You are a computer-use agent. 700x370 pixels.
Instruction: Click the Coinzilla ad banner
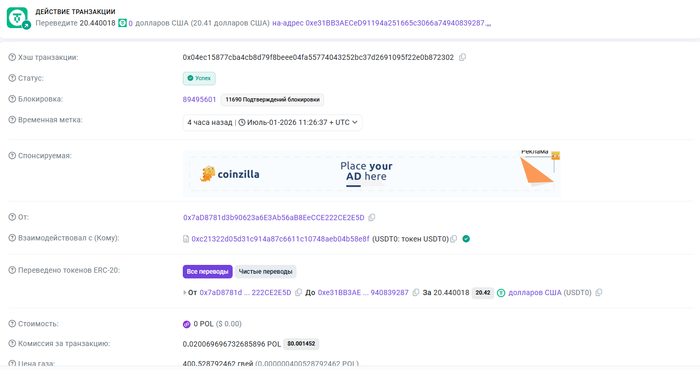coord(371,174)
